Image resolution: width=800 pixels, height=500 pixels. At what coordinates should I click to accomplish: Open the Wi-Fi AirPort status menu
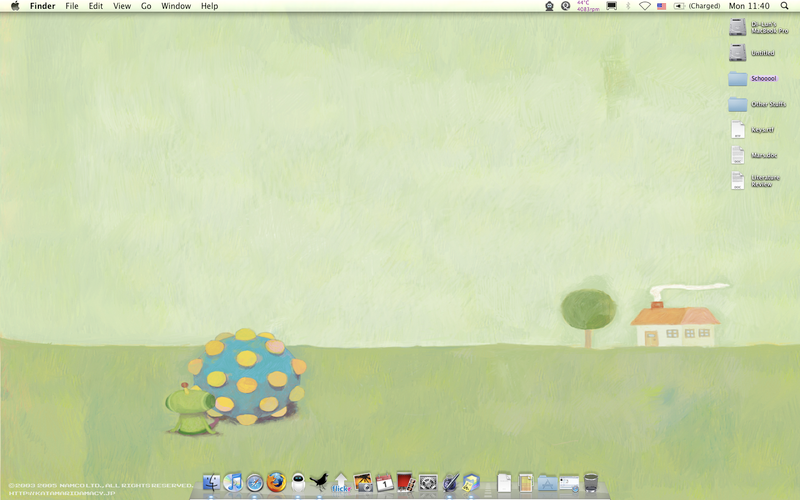644,6
